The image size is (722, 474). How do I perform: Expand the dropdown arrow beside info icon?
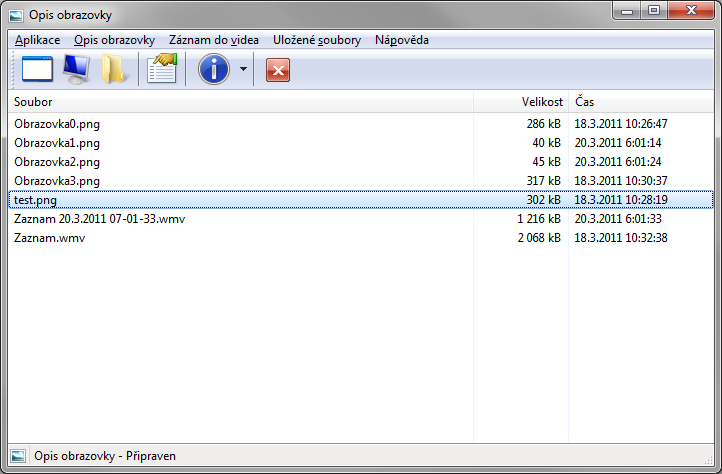click(x=243, y=71)
